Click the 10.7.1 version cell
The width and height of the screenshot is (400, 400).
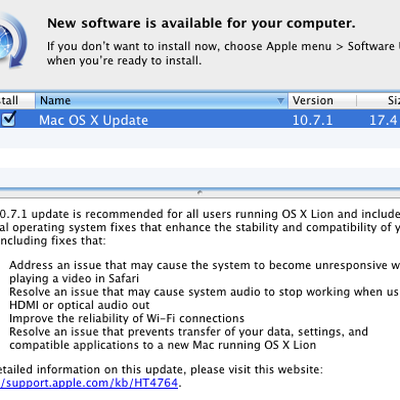[x=312, y=120]
